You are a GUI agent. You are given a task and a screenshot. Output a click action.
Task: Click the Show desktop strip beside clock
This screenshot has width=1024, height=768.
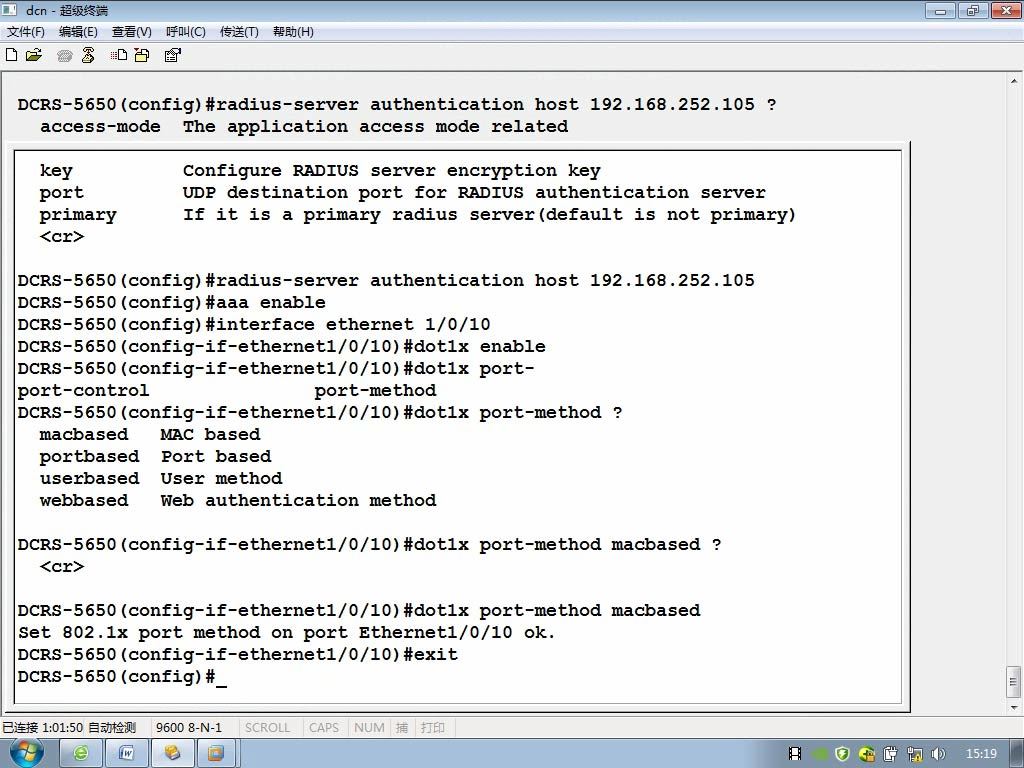(x=1017, y=754)
